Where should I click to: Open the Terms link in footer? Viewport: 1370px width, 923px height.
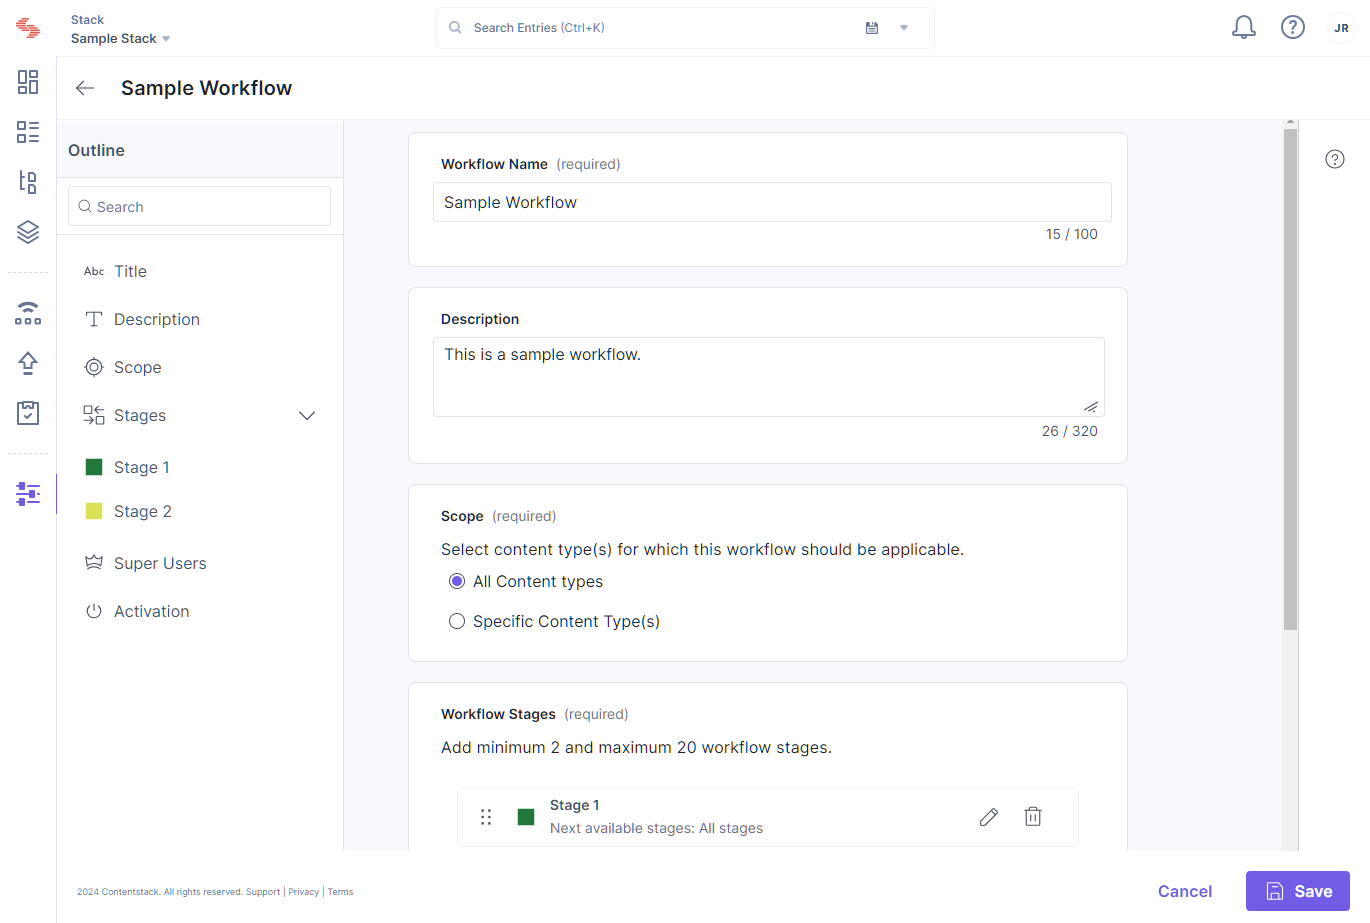tap(340, 892)
